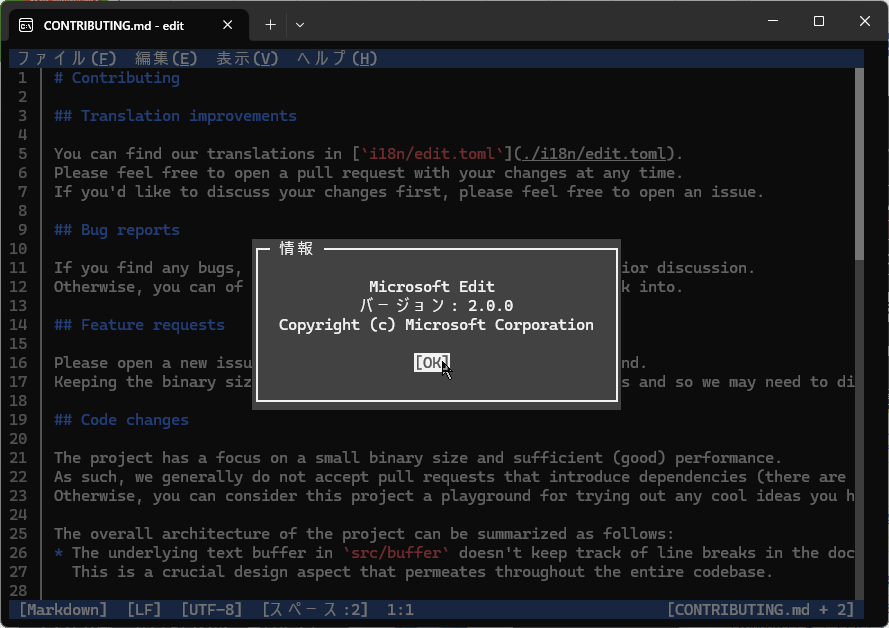Image resolution: width=889 pixels, height=628 pixels.
Task: Click the line 'Please feel free to open a pull request'
Action: point(369,173)
